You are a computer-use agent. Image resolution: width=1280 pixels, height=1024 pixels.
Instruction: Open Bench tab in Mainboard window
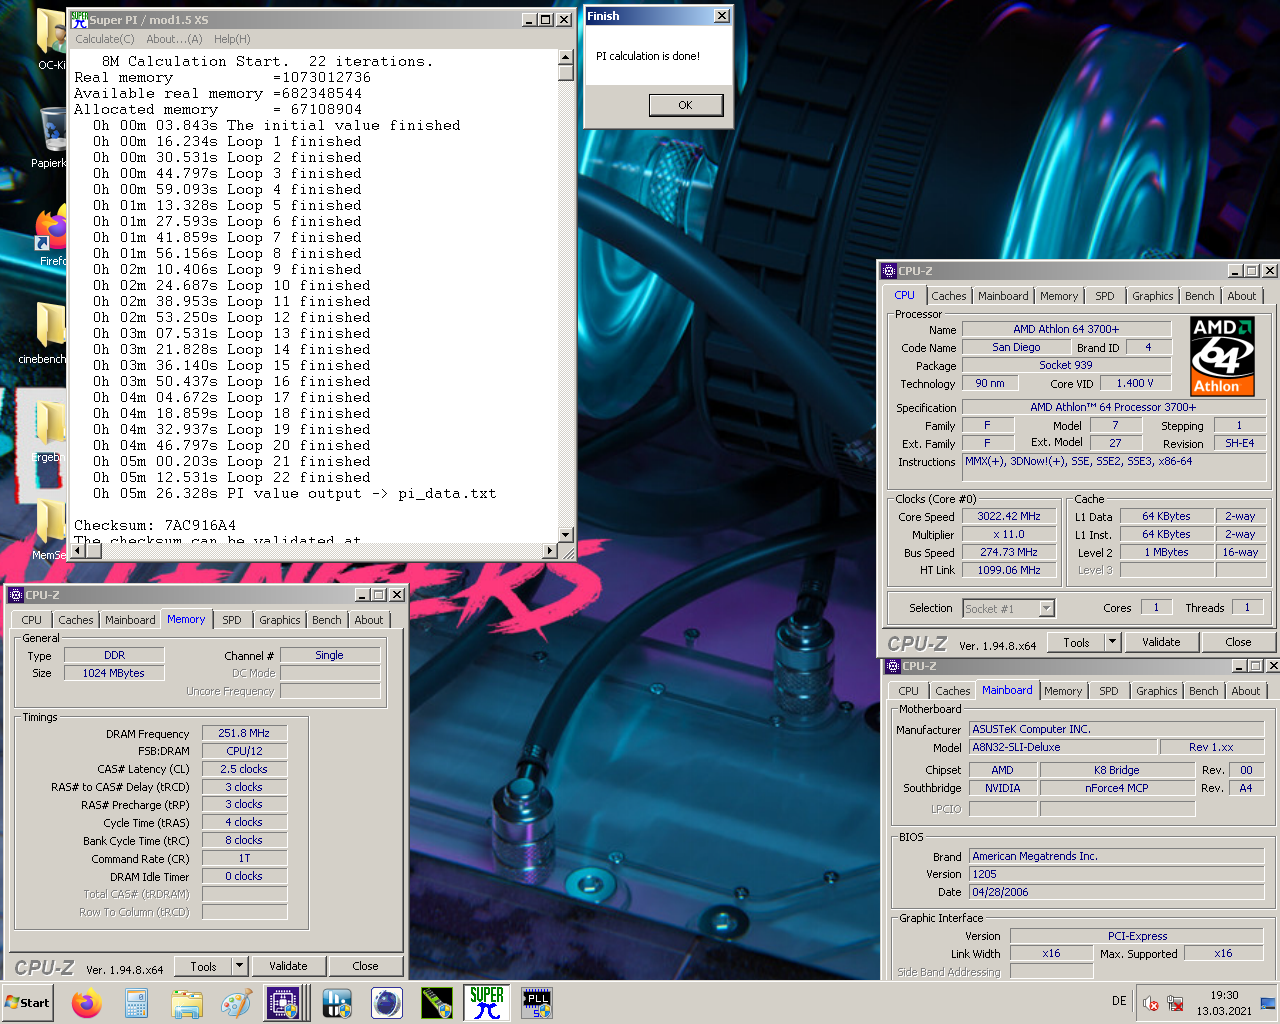1204,691
